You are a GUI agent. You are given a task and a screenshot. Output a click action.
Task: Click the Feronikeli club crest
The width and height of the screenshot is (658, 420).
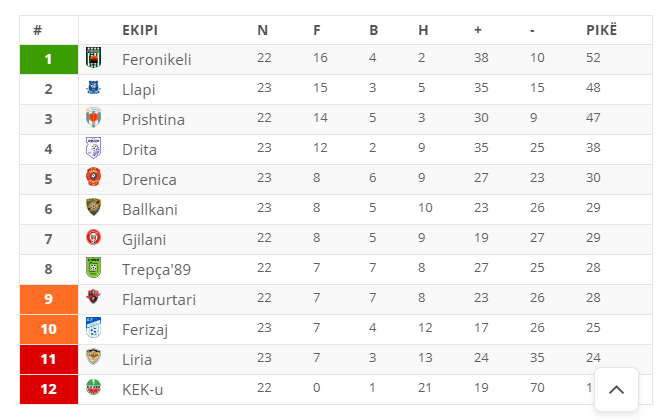pyautogui.click(x=94, y=57)
